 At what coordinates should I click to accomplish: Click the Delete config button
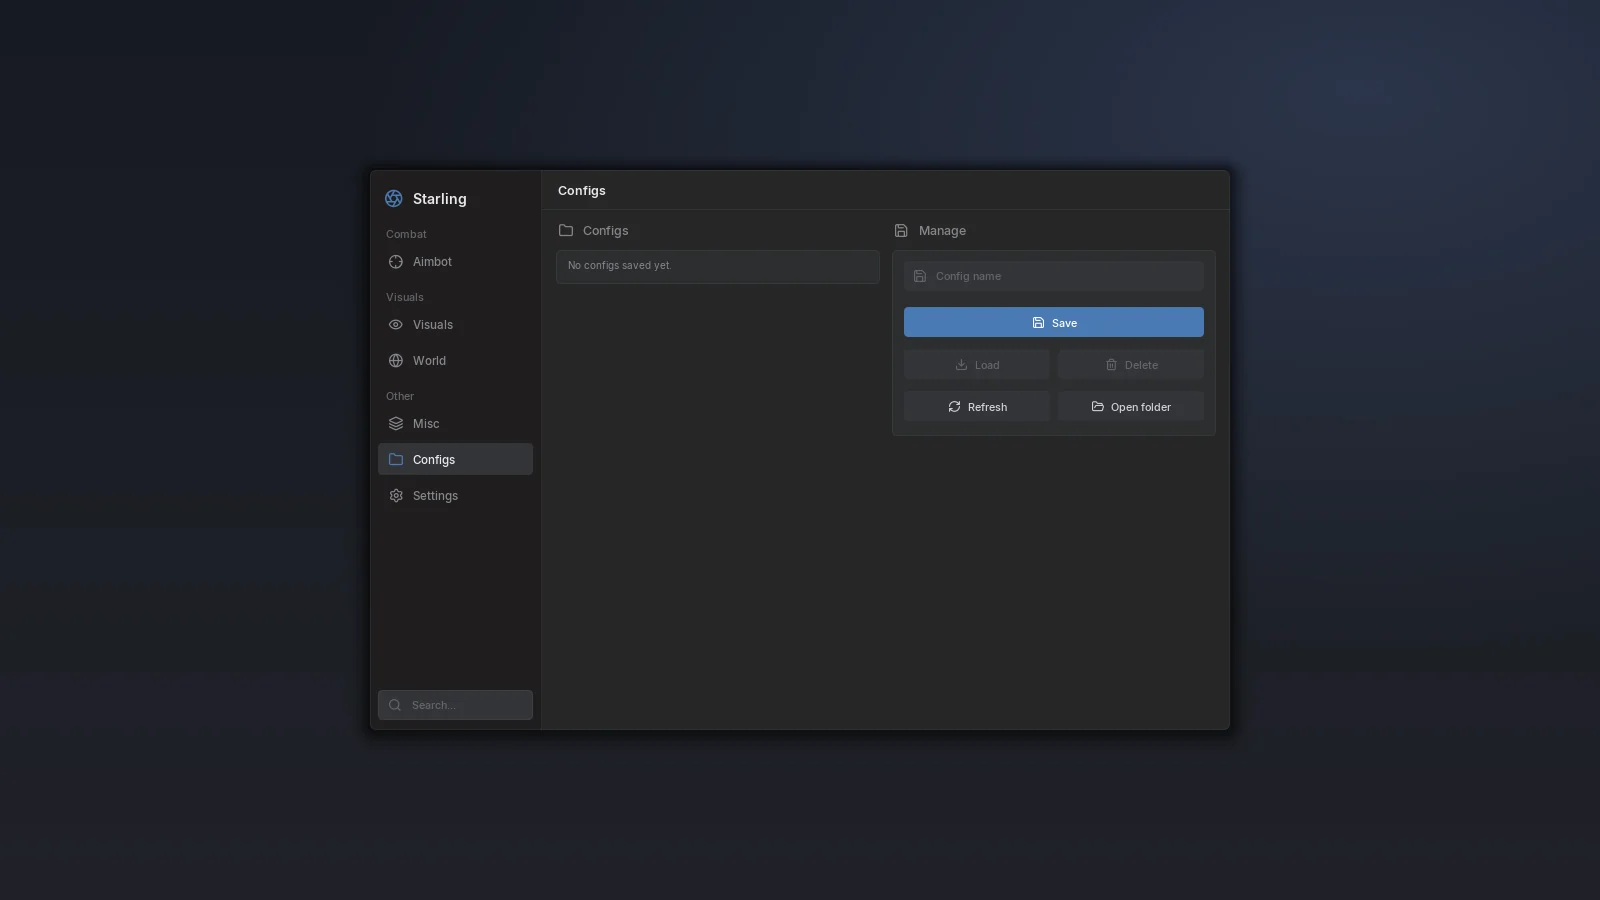(x=1131, y=365)
